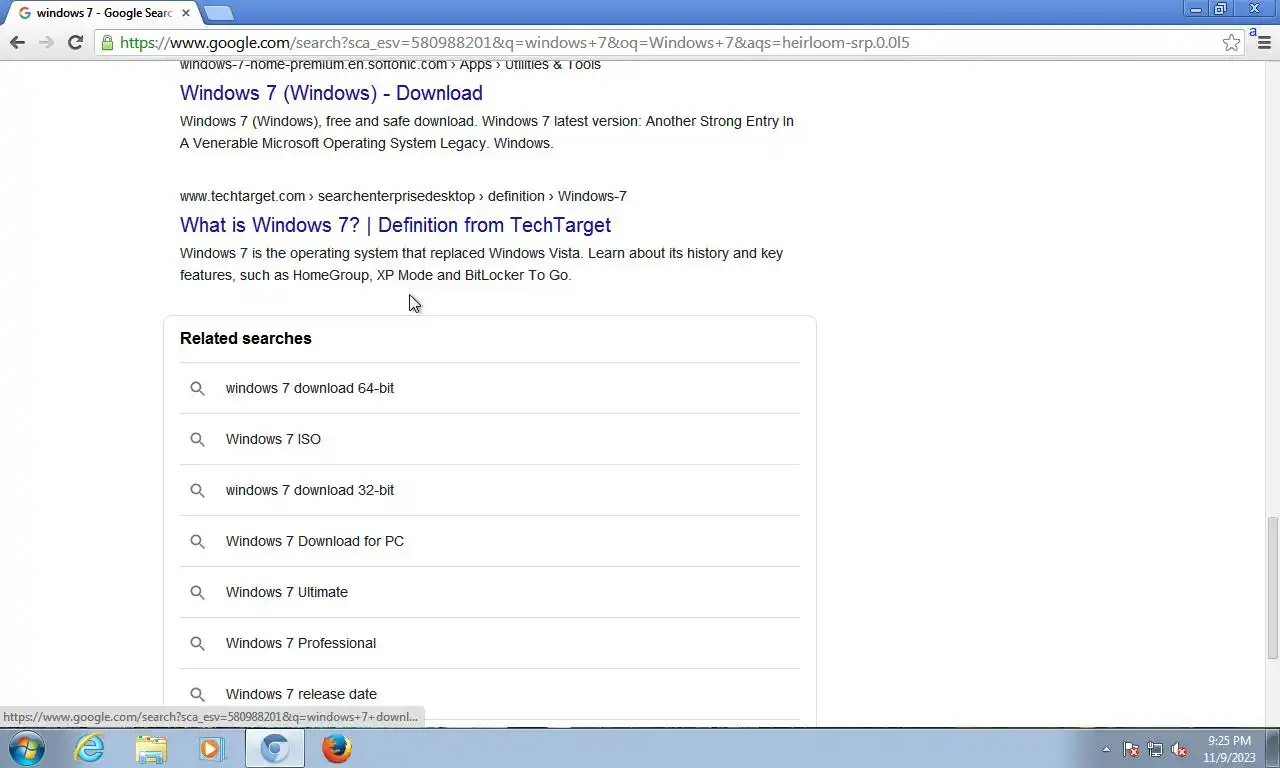Click the Action Center flag tray icon
This screenshot has width=1280, height=768.
point(1131,749)
